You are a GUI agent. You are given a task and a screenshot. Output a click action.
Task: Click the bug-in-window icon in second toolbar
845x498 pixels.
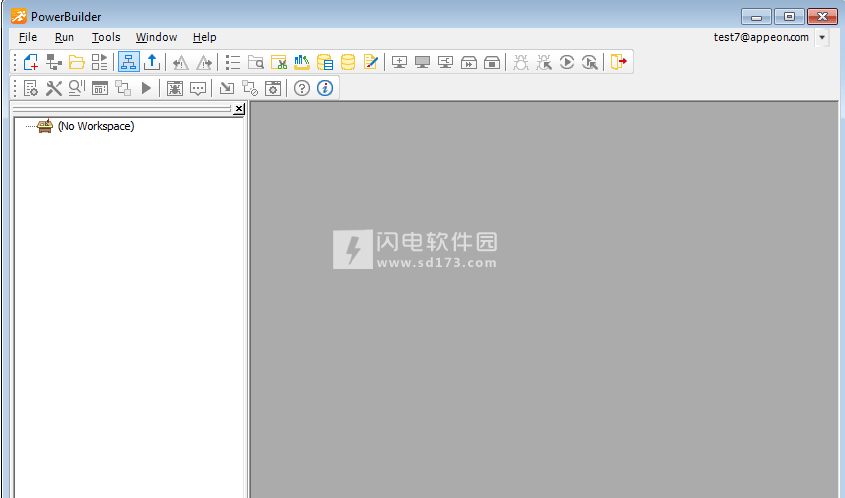tap(175, 88)
